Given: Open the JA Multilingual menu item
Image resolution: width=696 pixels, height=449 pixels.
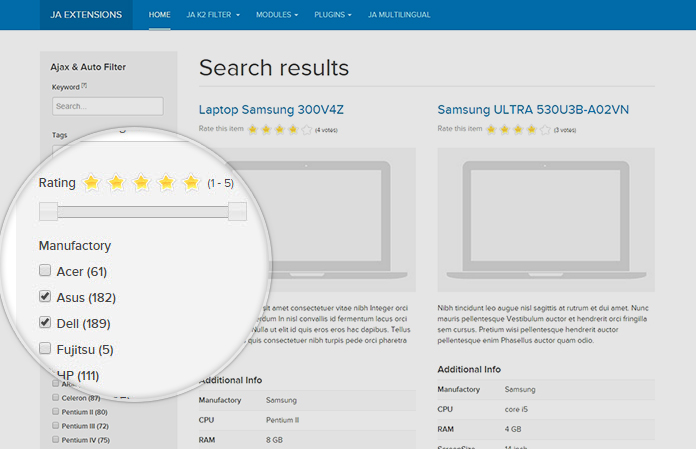Looking at the screenshot, I should [x=399, y=15].
